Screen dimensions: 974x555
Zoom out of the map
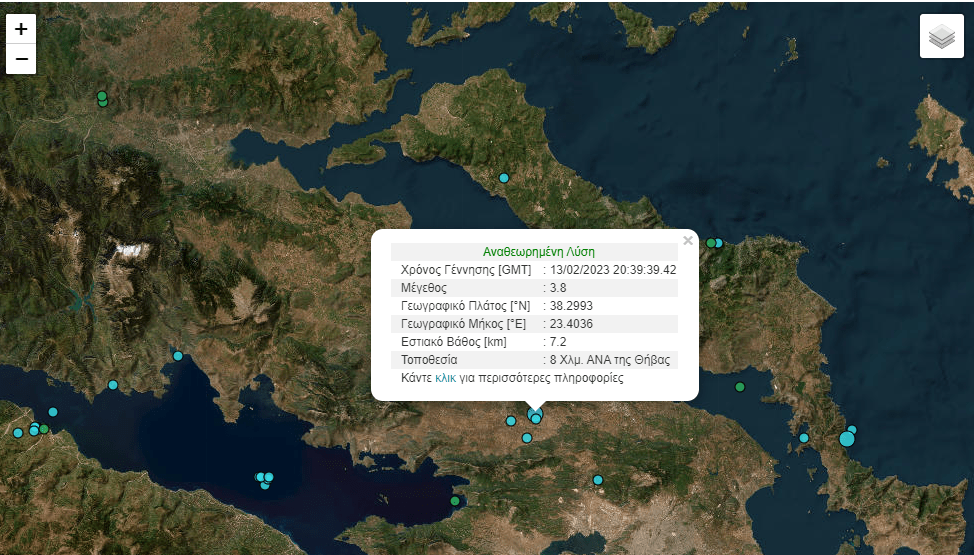coord(21,60)
